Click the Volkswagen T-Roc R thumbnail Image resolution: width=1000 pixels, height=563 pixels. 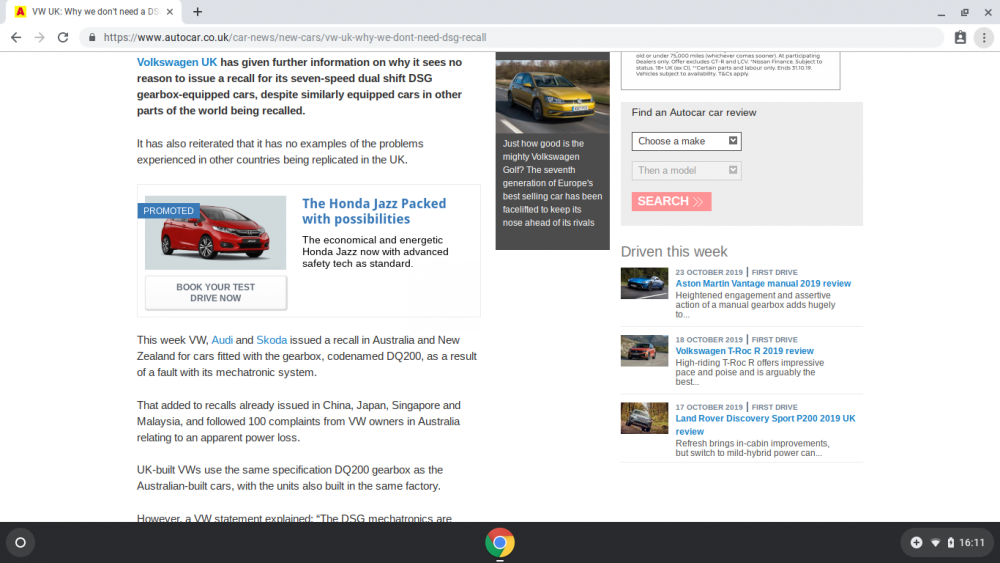(x=644, y=351)
